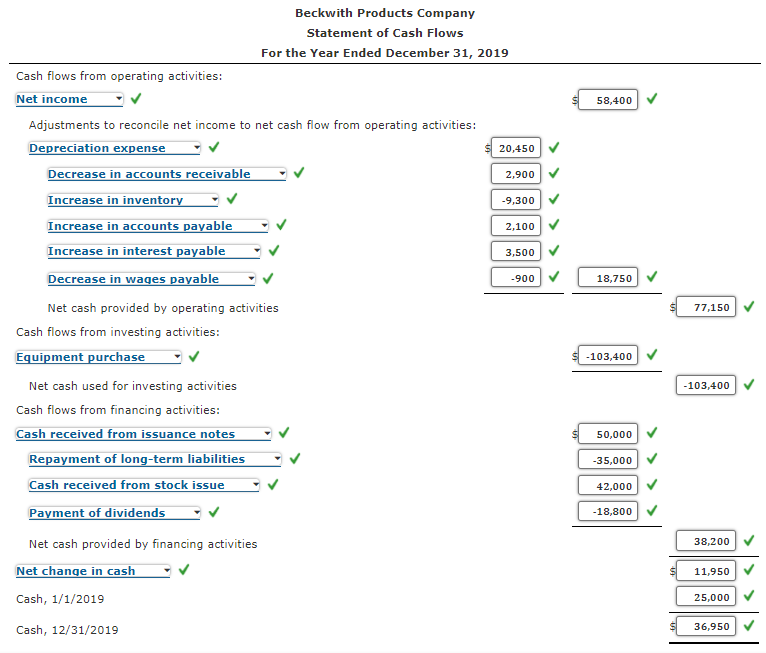The width and height of the screenshot is (766, 653).
Task: Select the financing activities total 38,200
Action: point(706,541)
